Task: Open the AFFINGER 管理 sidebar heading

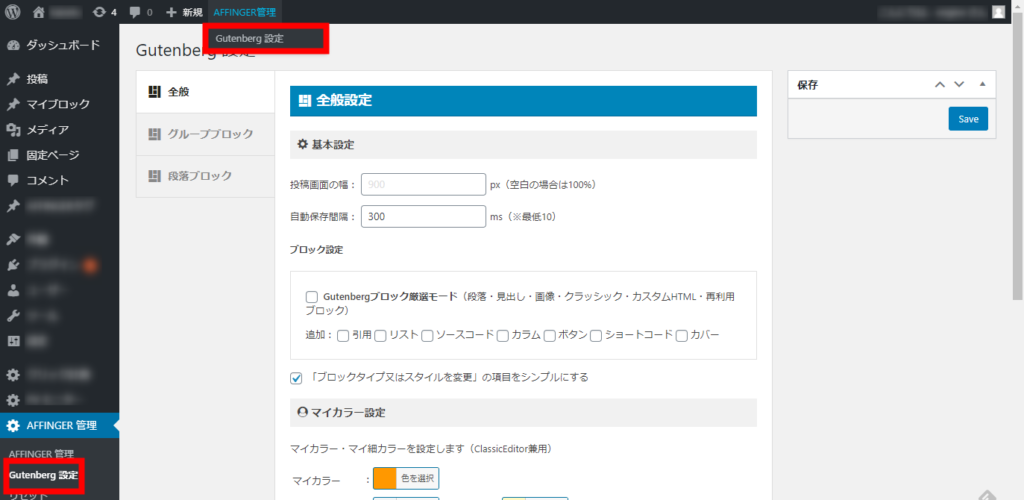Action: [59, 426]
